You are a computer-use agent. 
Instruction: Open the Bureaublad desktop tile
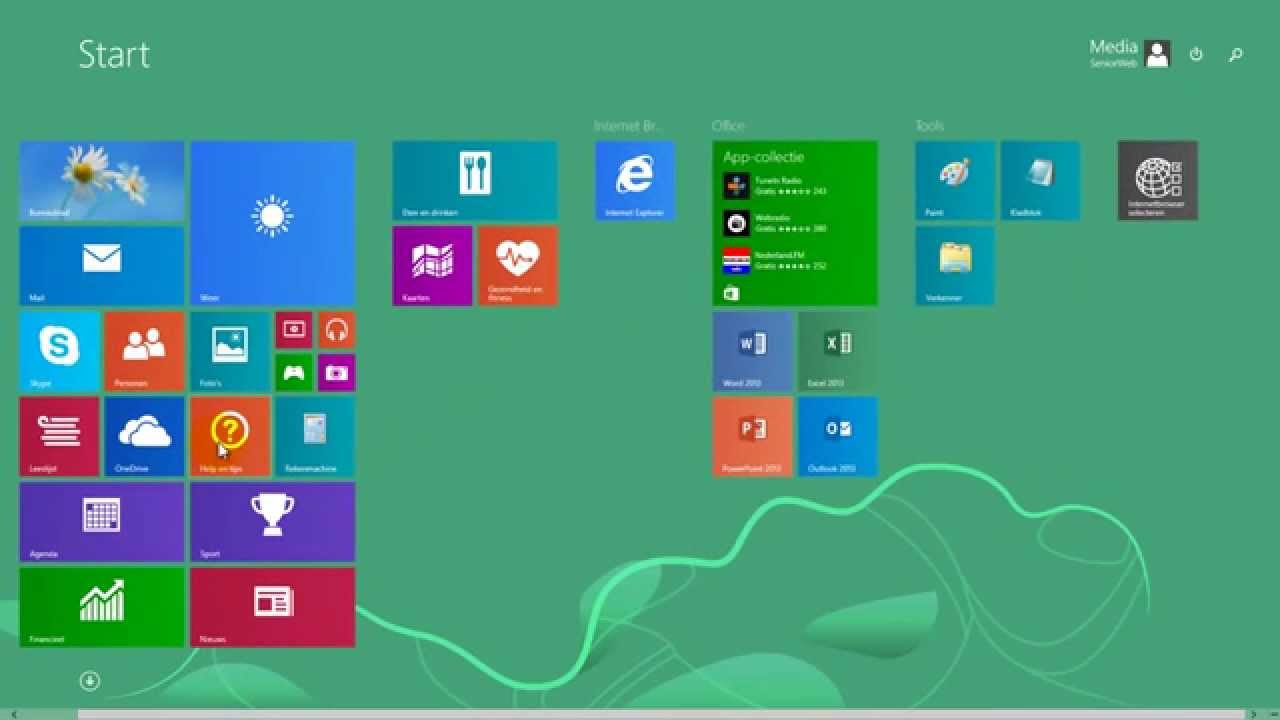[102, 181]
